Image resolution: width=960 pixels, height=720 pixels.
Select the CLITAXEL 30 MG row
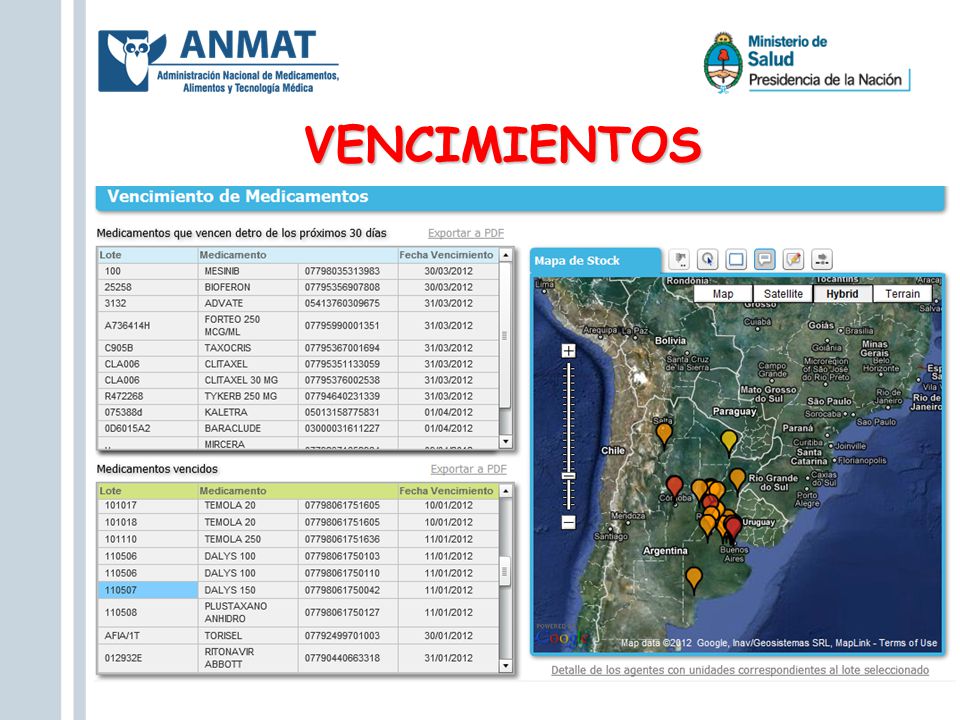click(x=298, y=380)
